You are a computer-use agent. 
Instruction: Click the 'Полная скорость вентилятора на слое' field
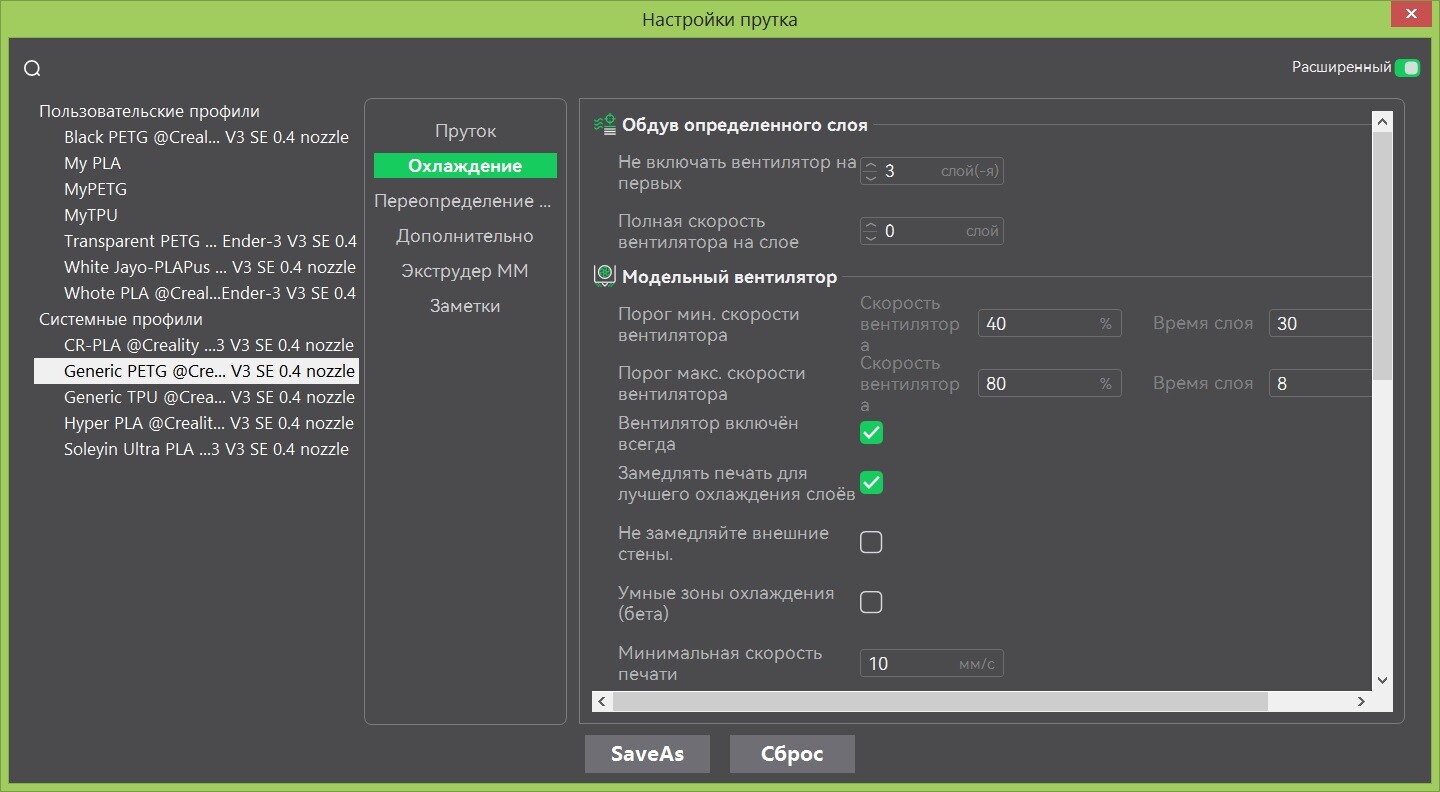click(932, 231)
